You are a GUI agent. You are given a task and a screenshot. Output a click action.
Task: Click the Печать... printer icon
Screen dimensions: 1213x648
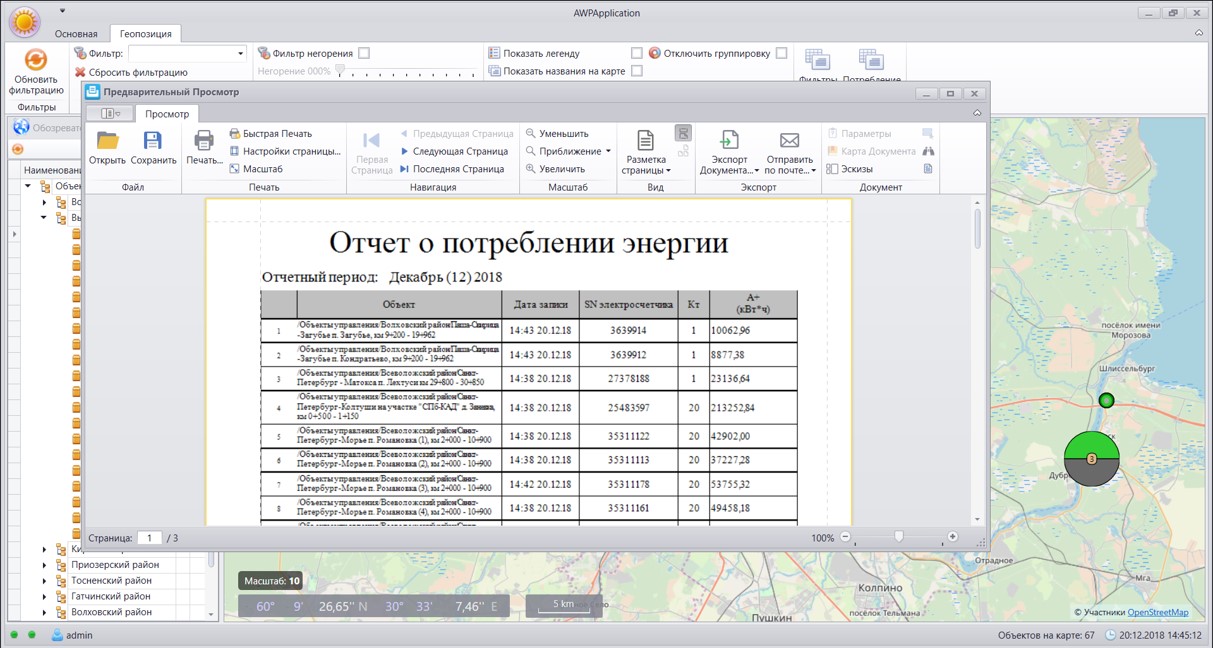click(x=204, y=141)
